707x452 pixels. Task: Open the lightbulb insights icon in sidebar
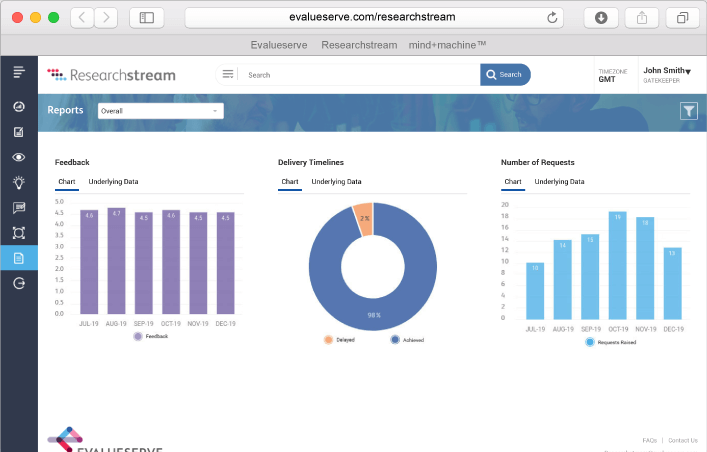click(19, 182)
